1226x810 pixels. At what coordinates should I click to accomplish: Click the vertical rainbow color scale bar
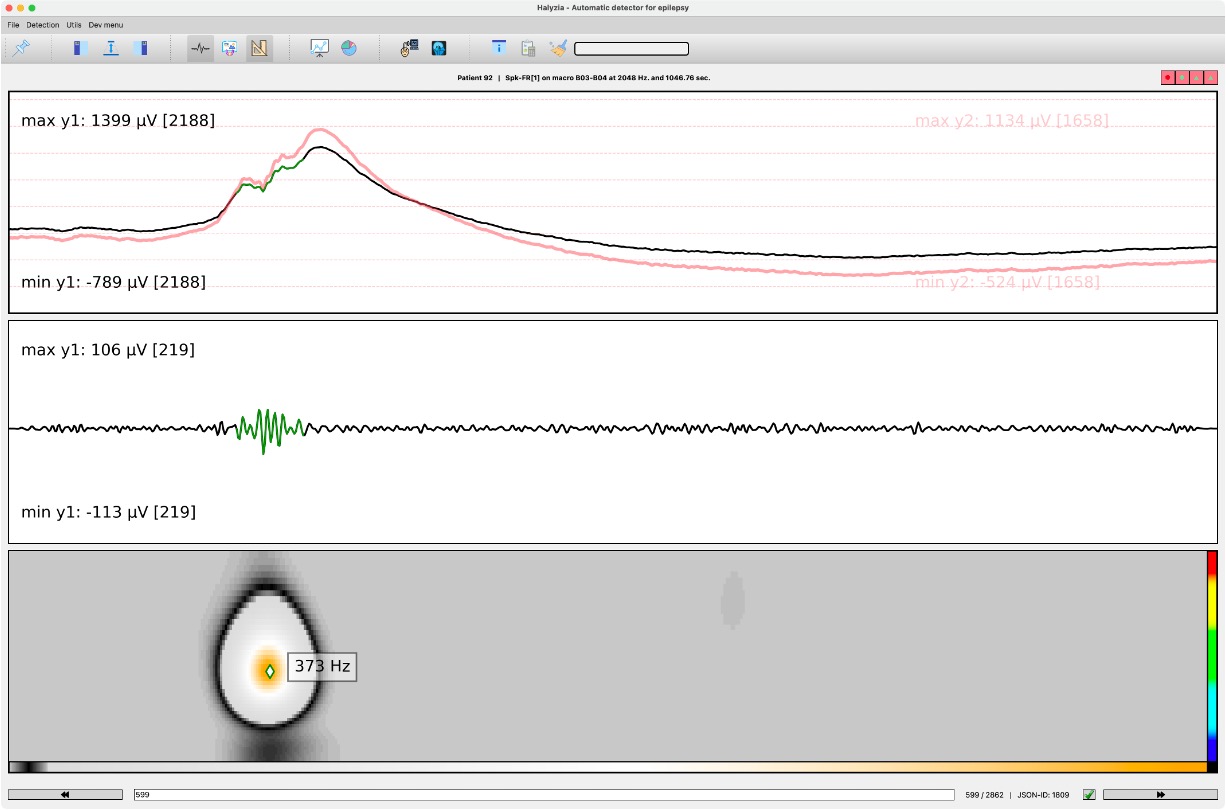(x=1211, y=655)
